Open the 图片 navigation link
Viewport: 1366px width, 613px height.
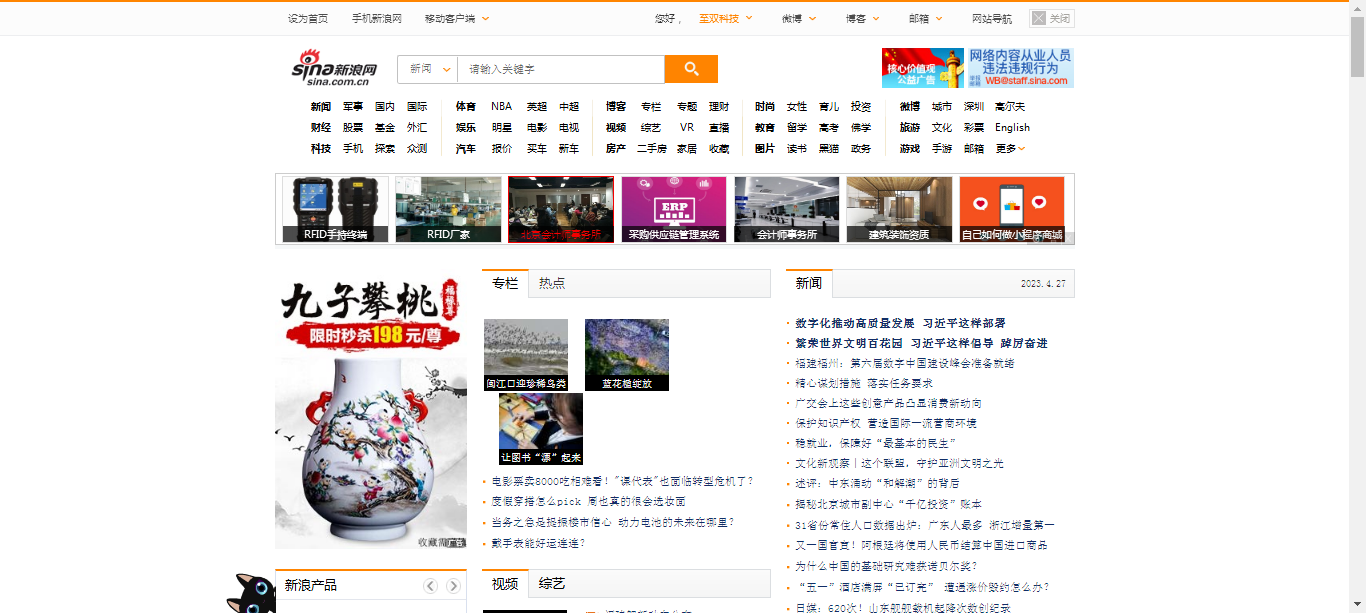[765, 148]
